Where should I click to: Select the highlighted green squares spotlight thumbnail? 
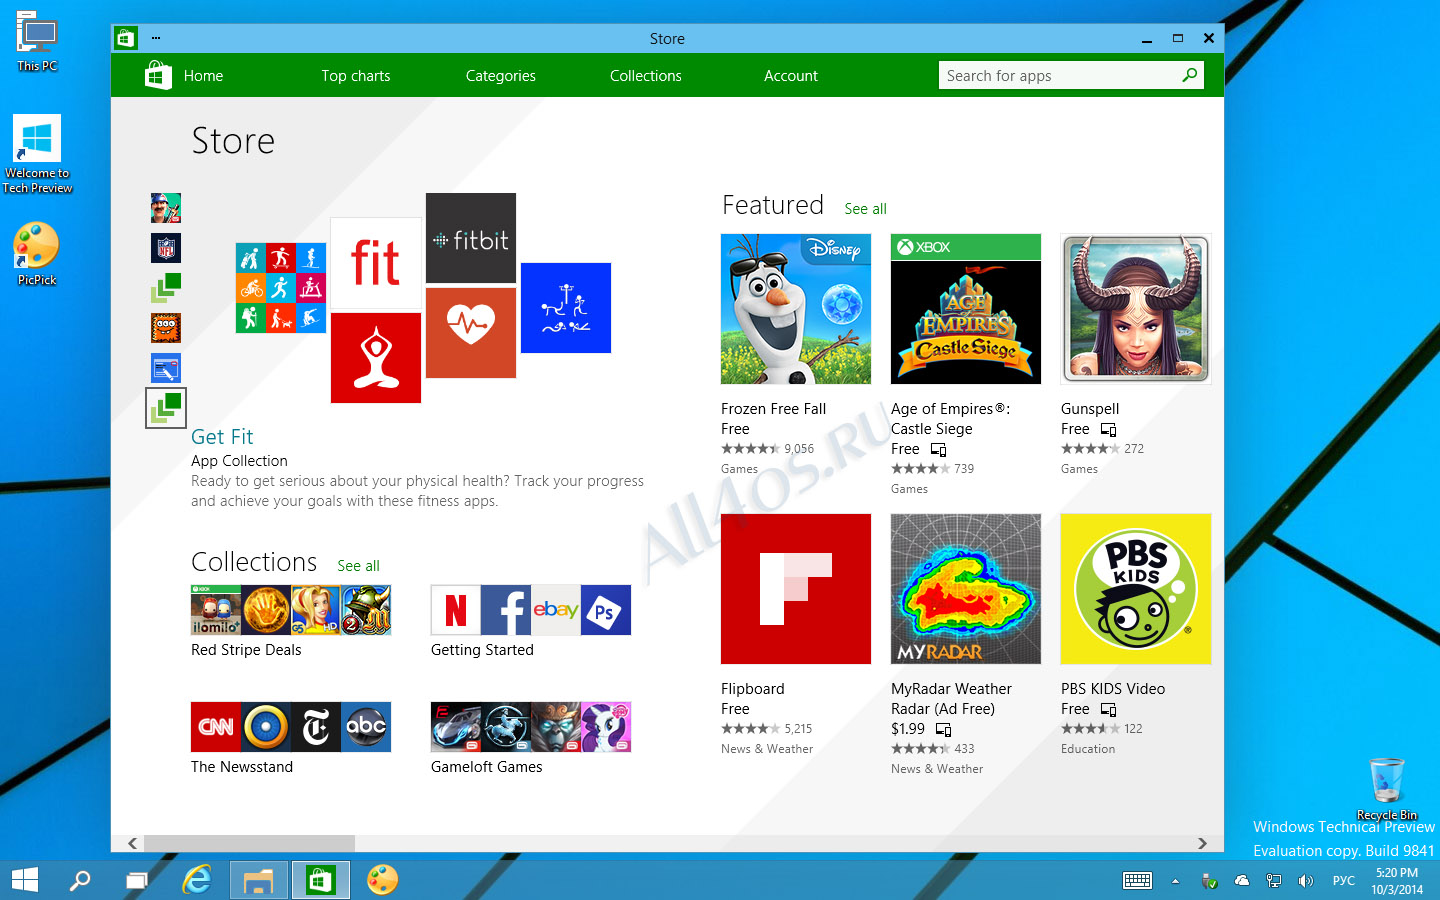tap(166, 408)
